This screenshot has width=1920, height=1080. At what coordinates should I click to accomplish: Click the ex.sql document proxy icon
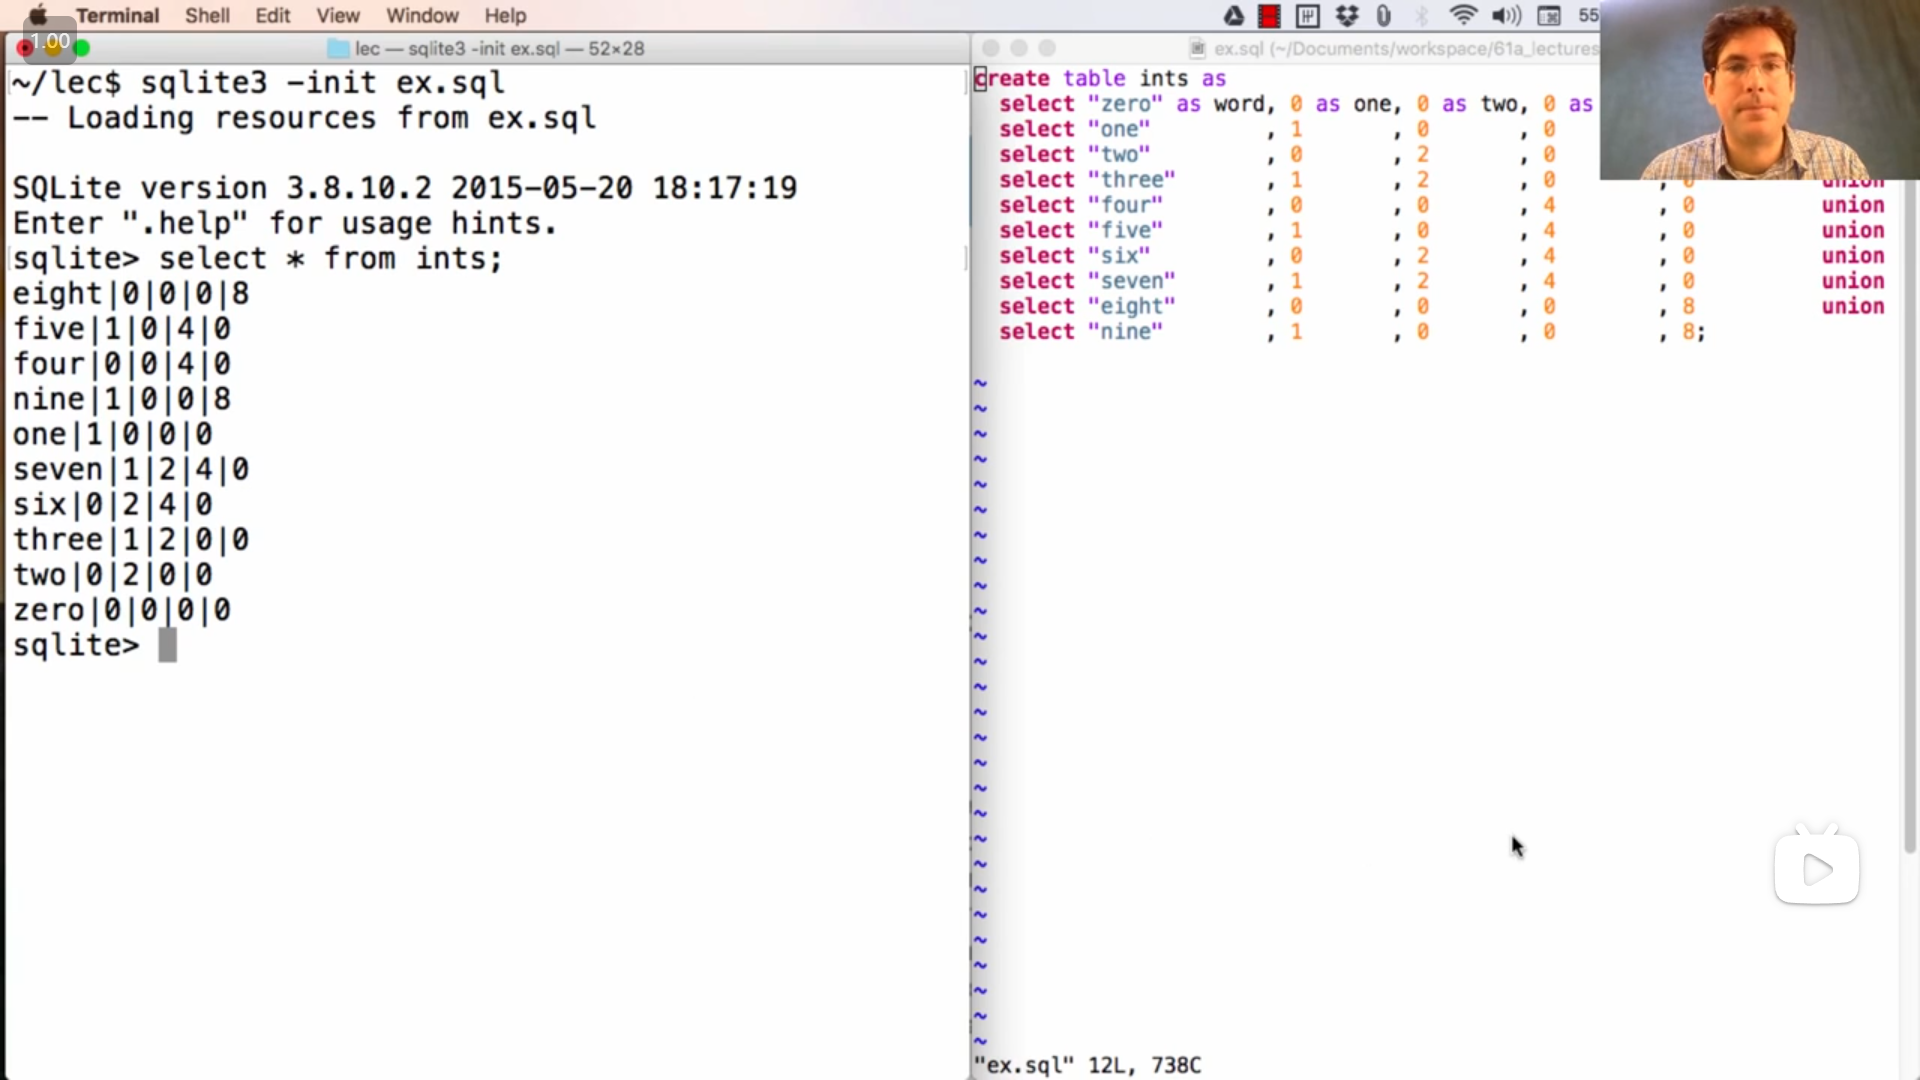tap(1197, 48)
